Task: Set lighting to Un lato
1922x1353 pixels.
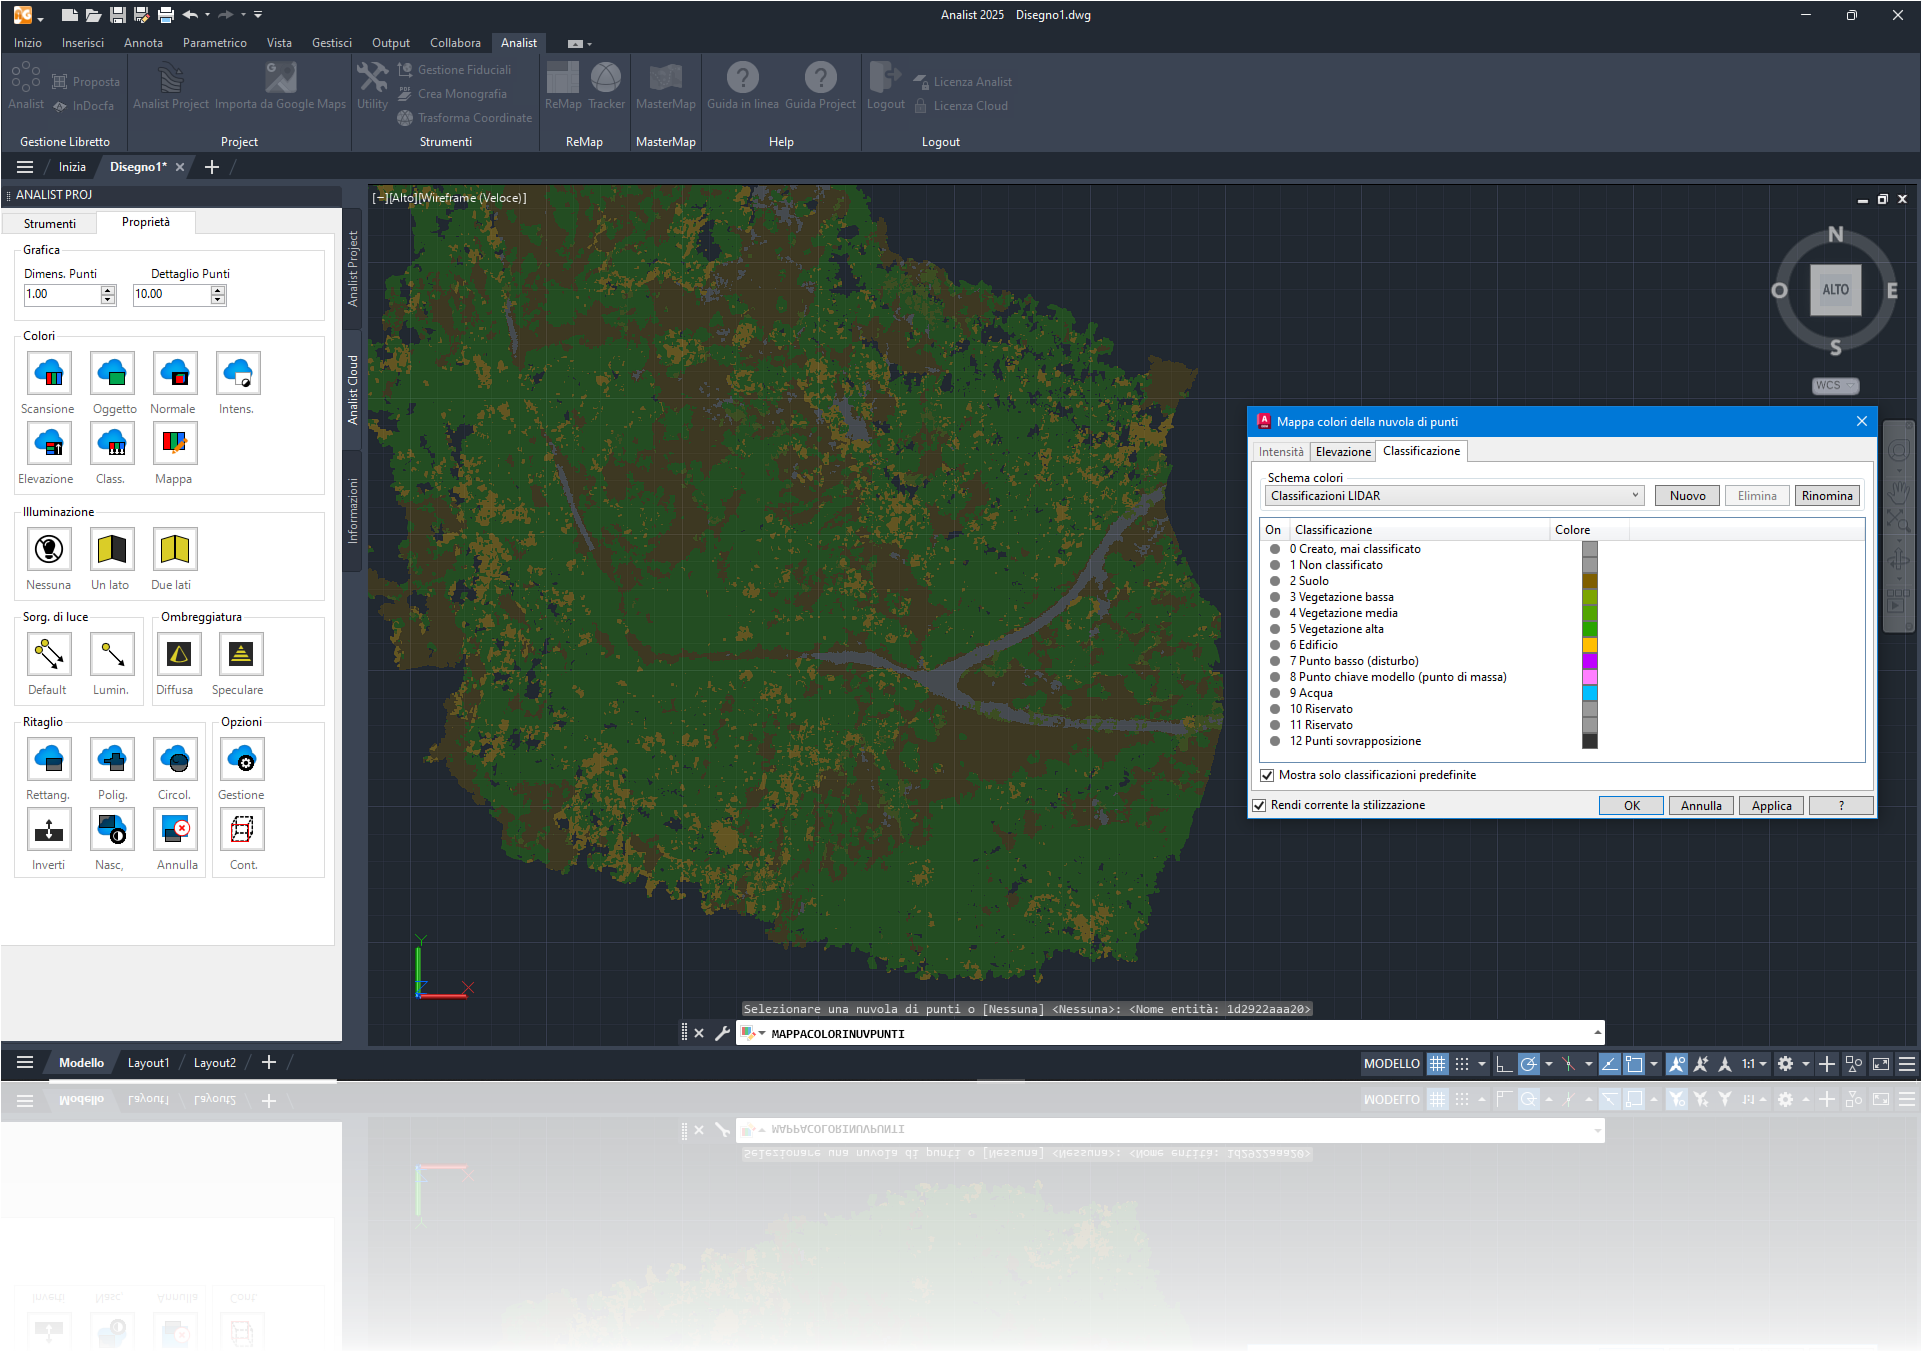Action: click(x=112, y=549)
